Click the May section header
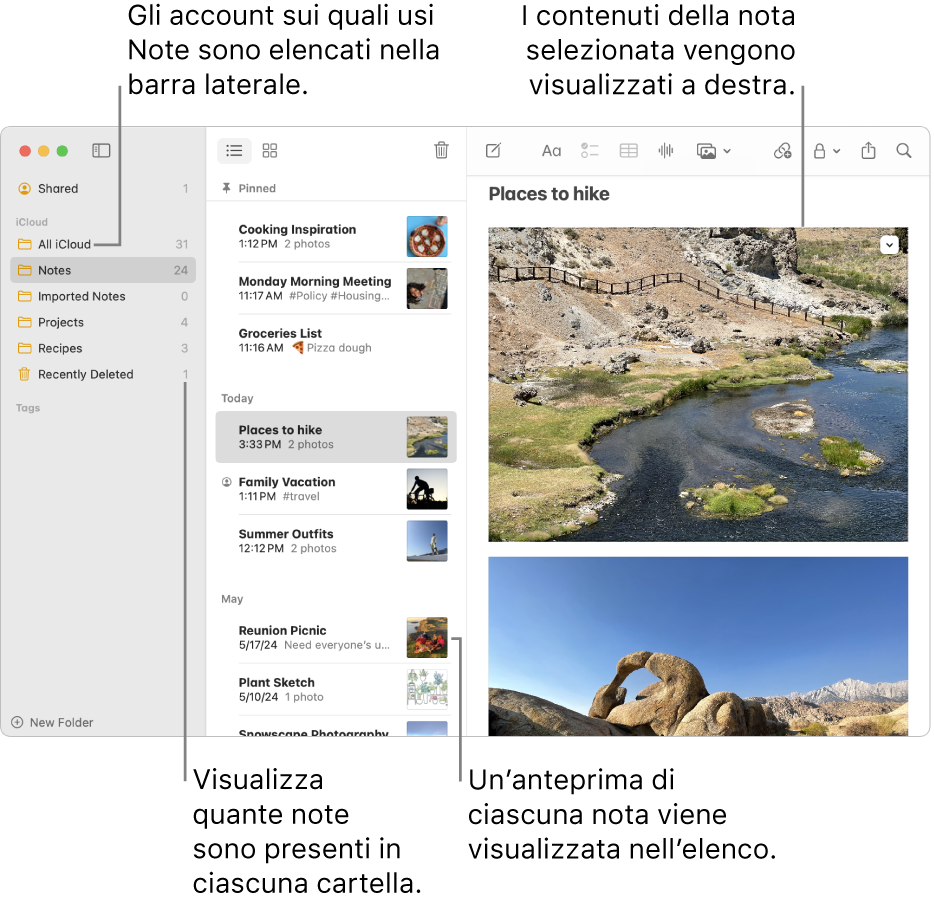The height and width of the screenshot is (904, 934). pos(232,599)
